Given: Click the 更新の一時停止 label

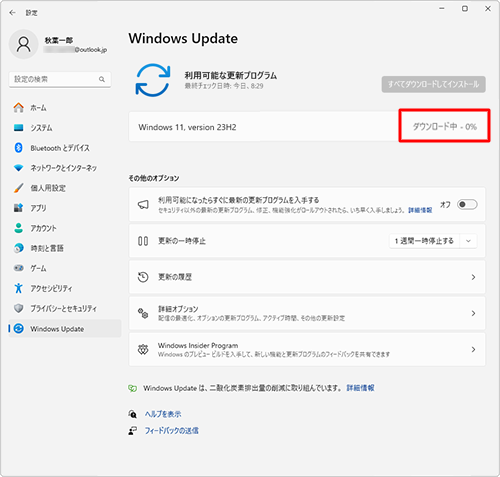Looking at the screenshot, I should coord(182,241).
